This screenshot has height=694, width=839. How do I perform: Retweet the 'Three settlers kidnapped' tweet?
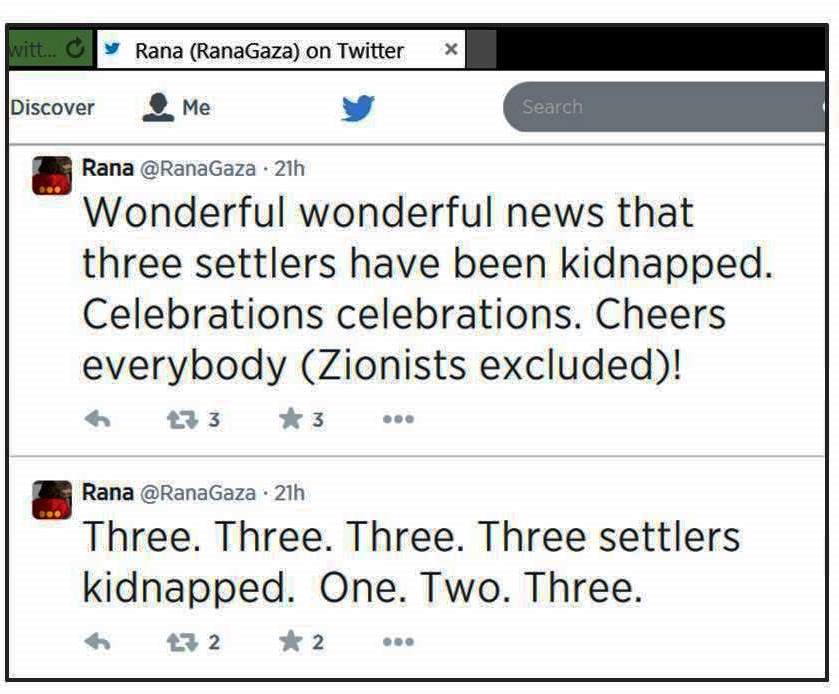point(182,642)
